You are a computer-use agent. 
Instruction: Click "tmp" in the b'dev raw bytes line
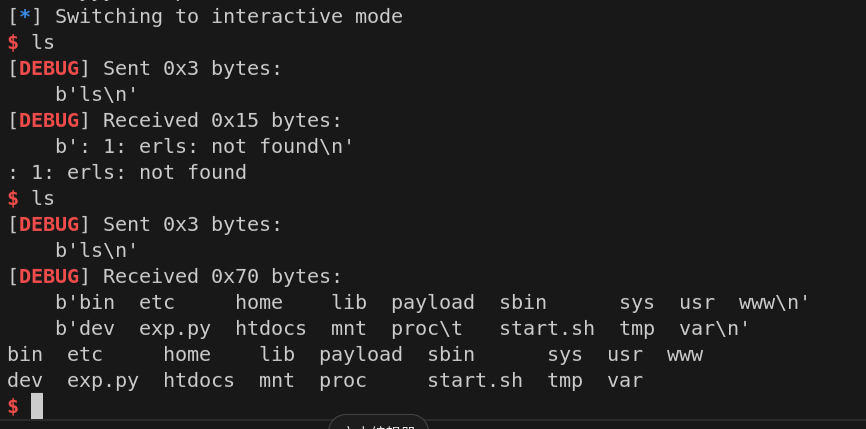[637, 328]
